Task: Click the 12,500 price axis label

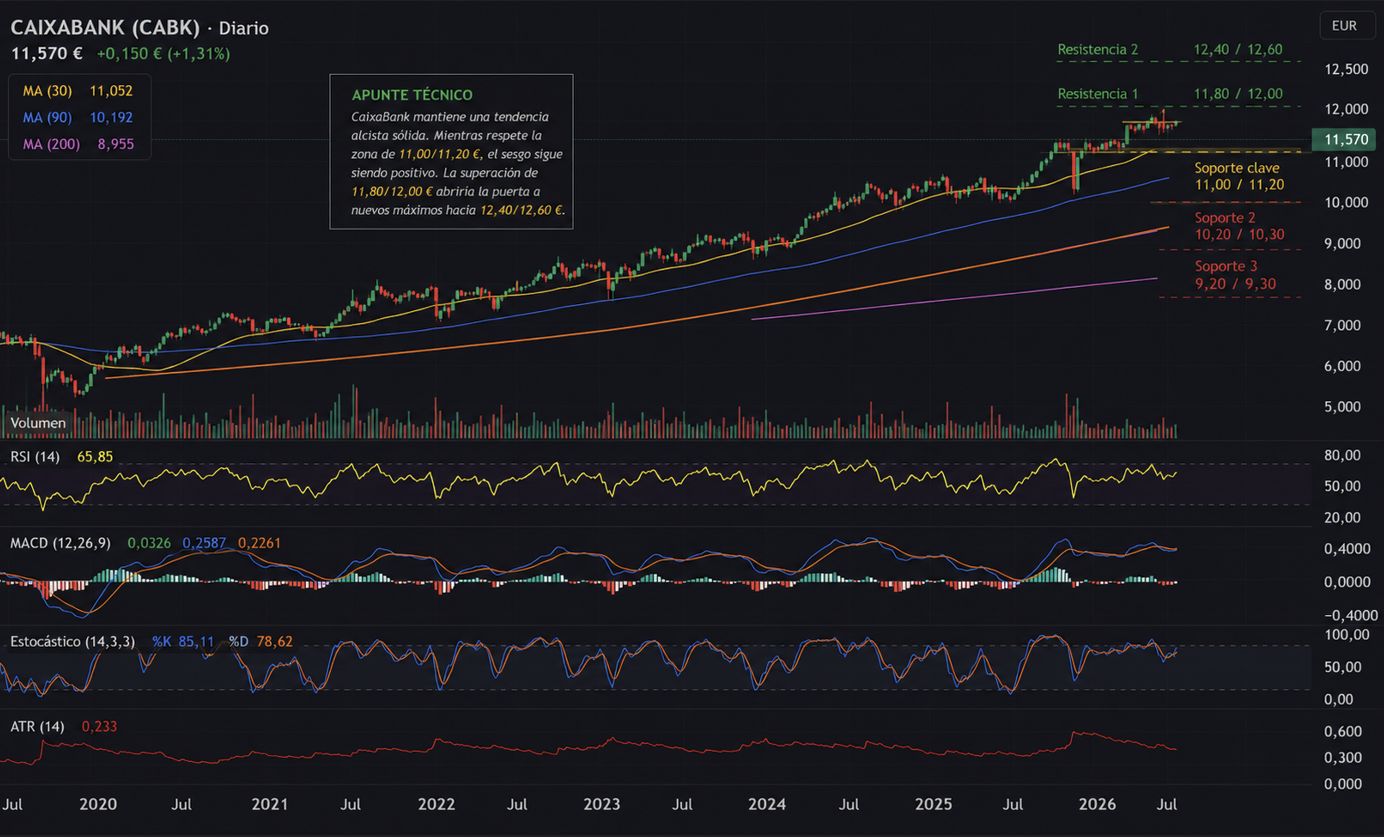Action: click(1346, 69)
